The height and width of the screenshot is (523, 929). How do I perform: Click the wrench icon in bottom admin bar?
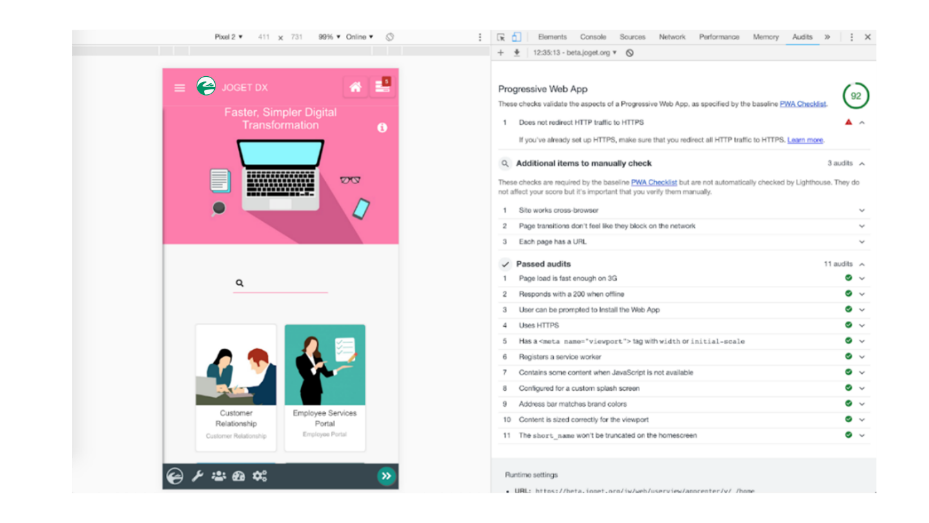pyautogui.click(x=197, y=476)
